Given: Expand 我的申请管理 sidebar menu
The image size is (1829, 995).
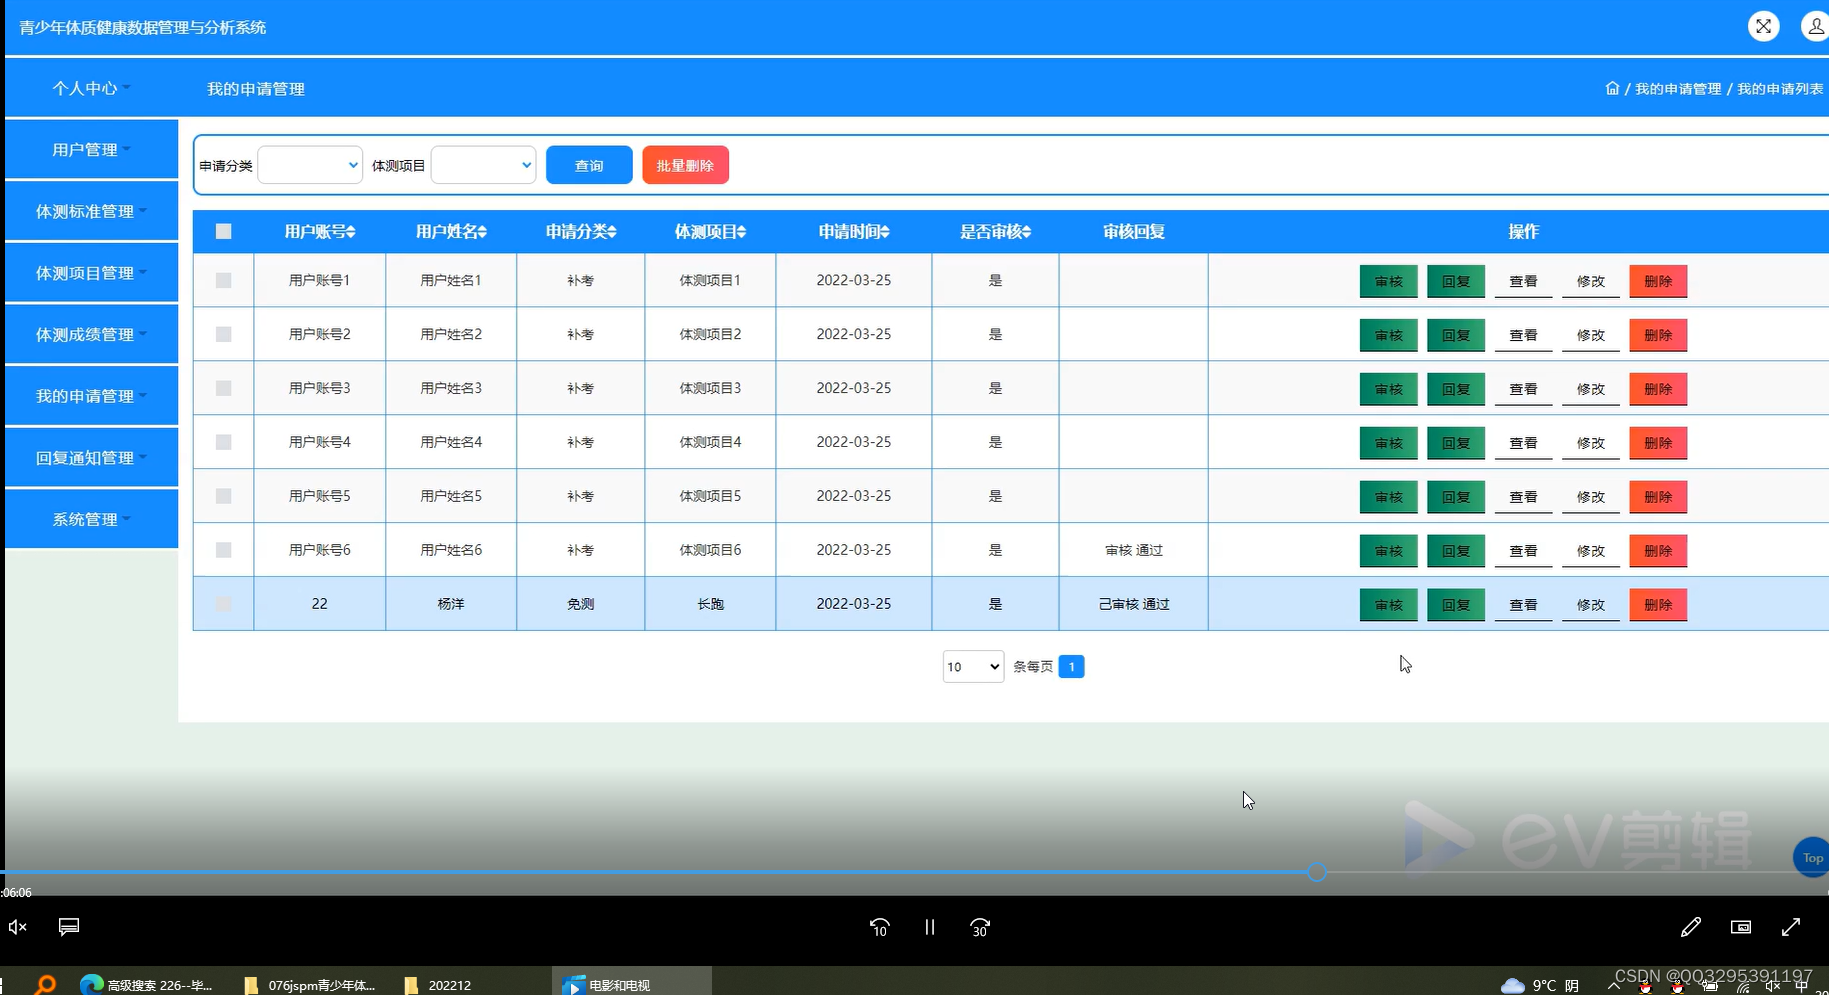Looking at the screenshot, I should point(91,396).
